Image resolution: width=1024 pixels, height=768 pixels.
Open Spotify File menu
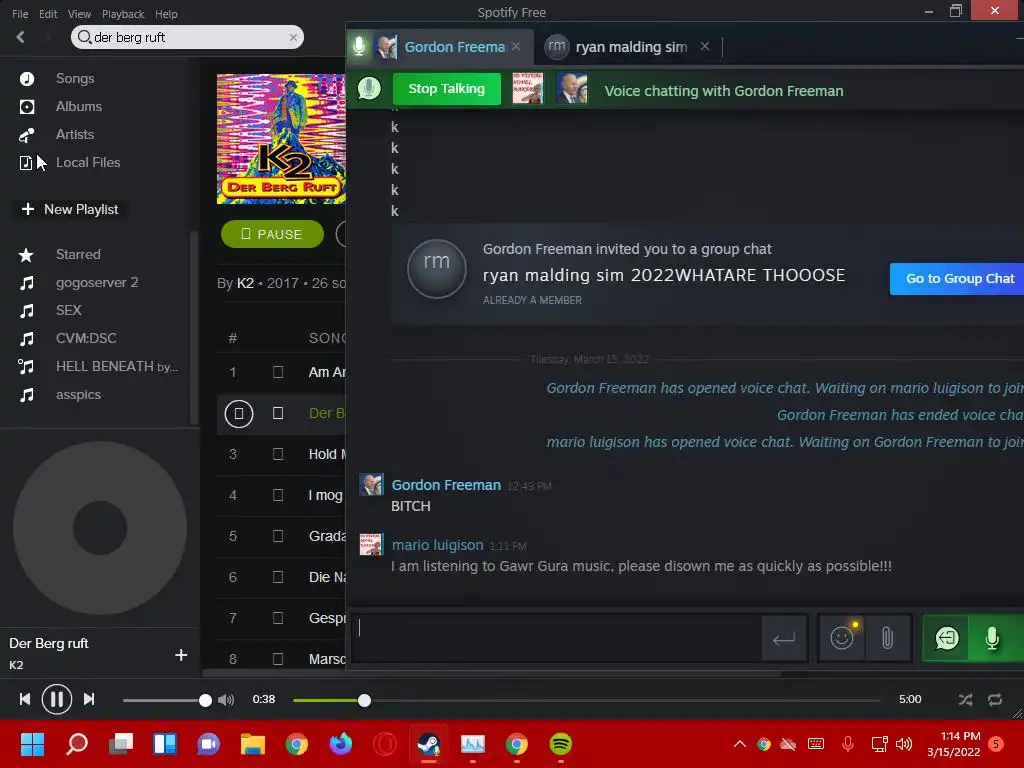pos(20,14)
